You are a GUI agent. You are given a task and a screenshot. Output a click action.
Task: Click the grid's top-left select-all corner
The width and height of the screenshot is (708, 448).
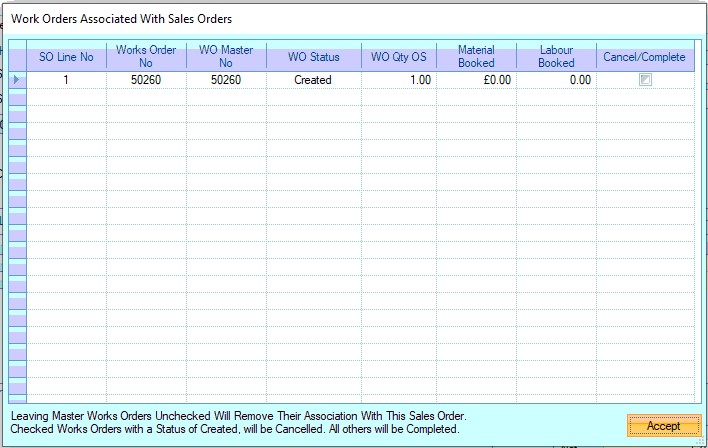pos(17,57)
